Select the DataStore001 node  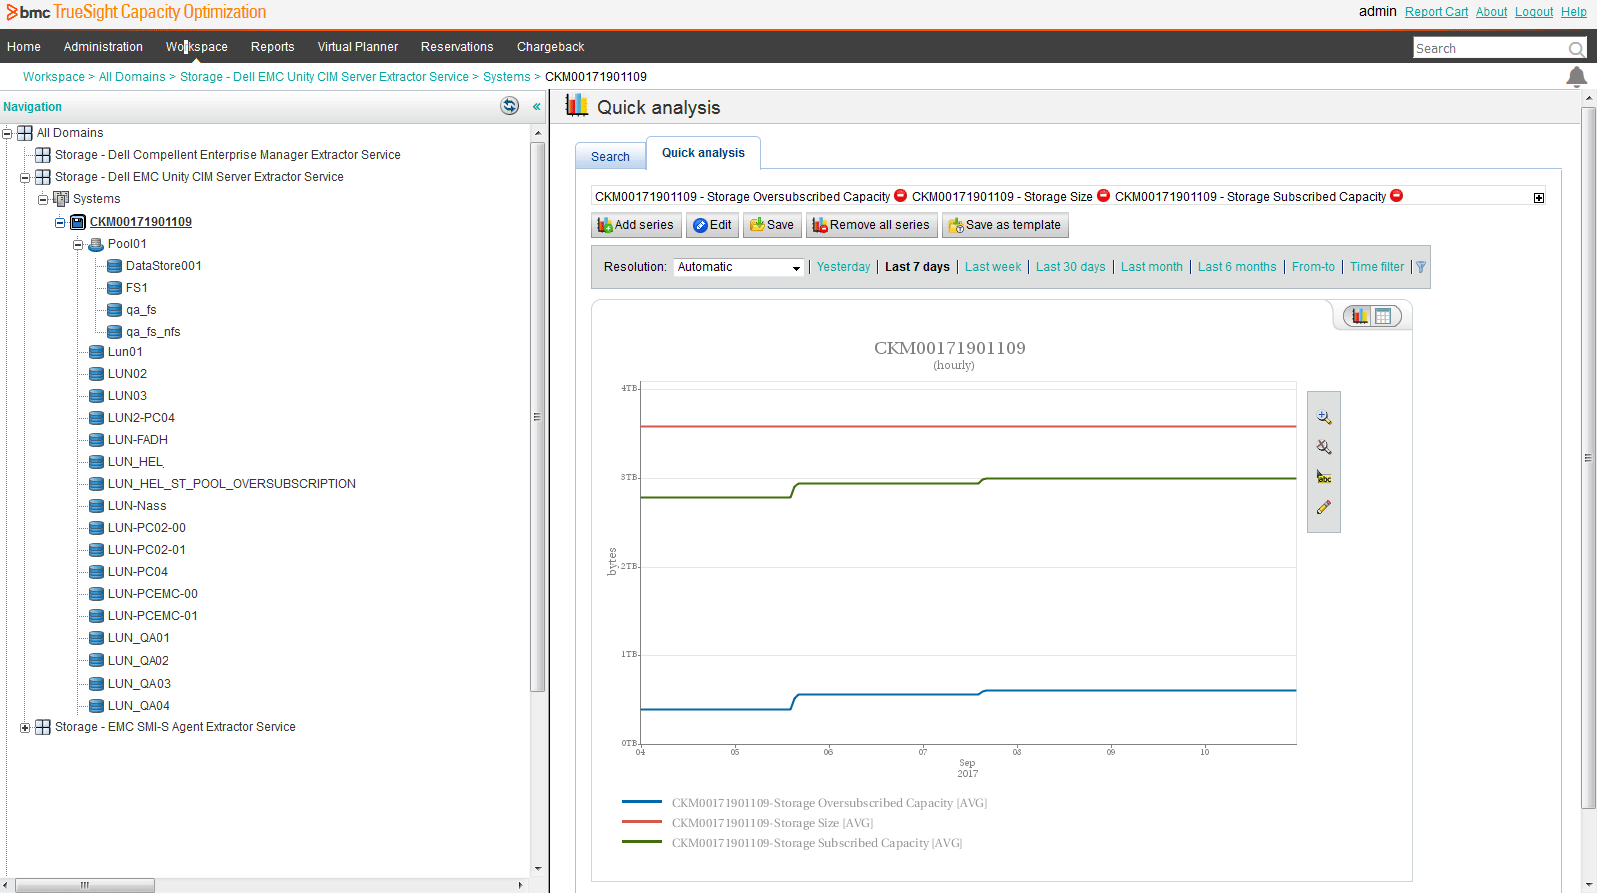[x=164, y=266]
